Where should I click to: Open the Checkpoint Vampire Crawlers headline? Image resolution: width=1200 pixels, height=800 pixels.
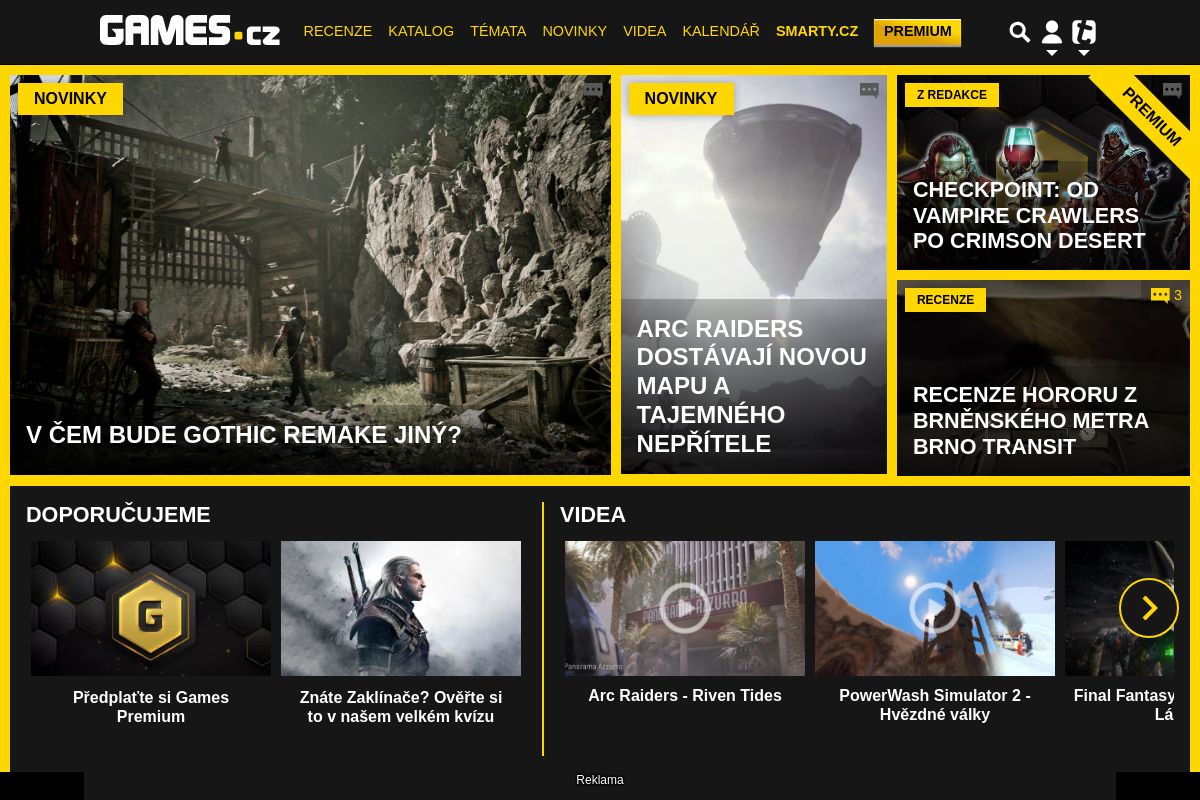pos(1028,215)
